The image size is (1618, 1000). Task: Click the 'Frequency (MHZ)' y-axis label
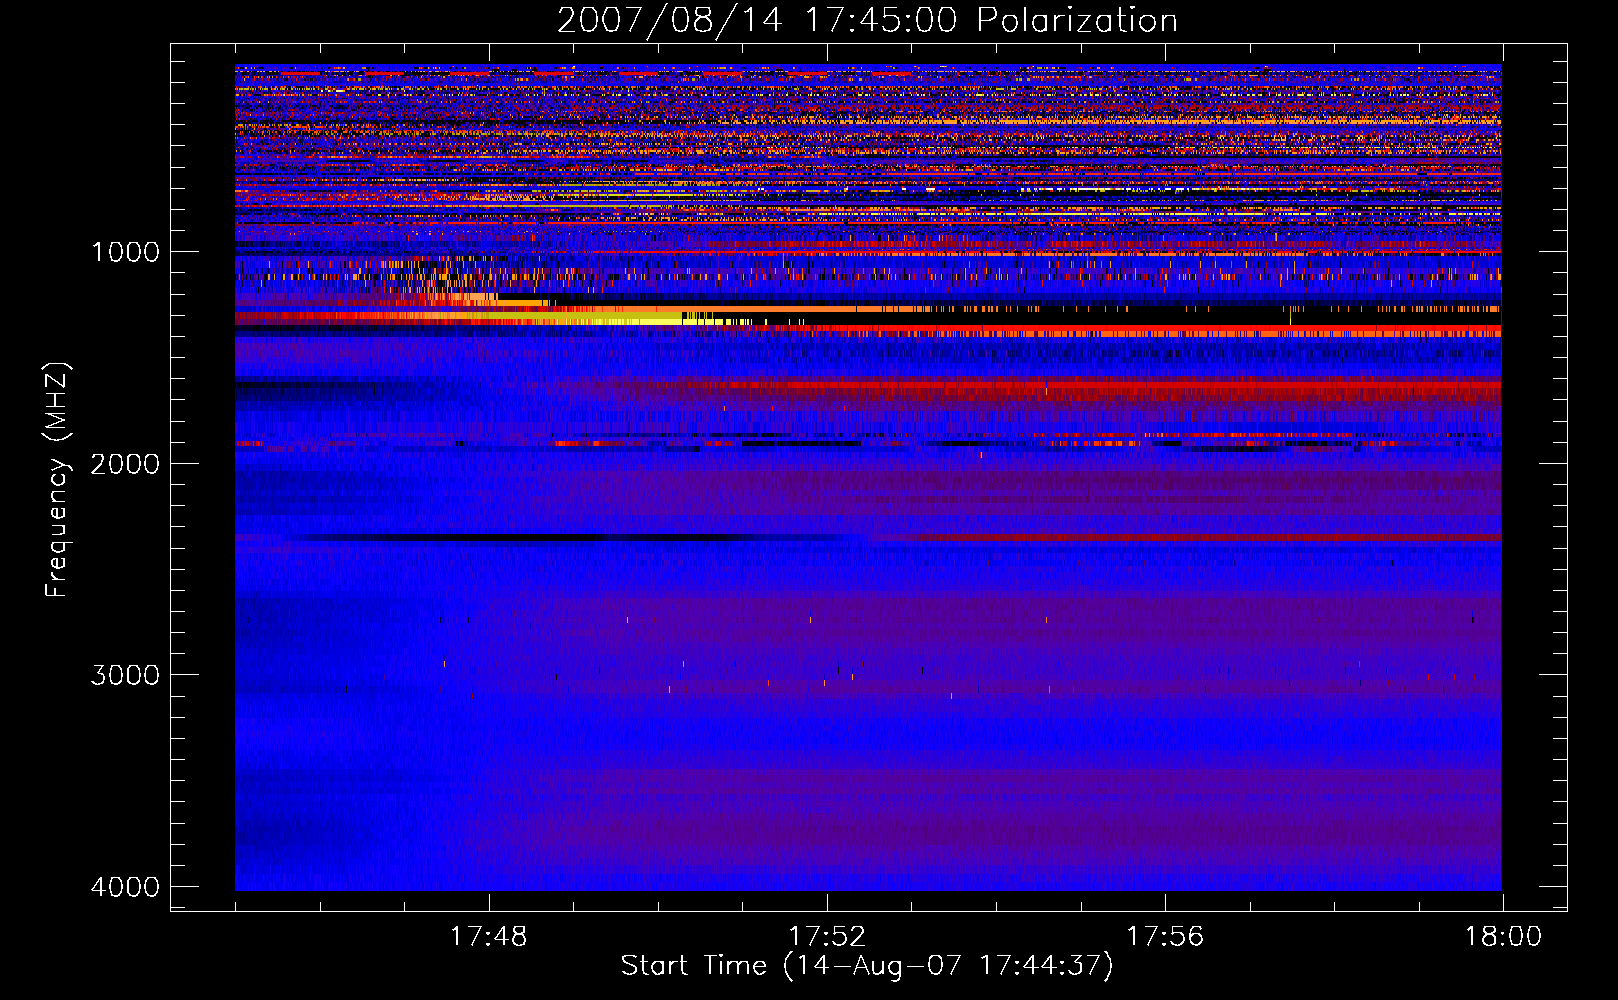tap(58, 480)
